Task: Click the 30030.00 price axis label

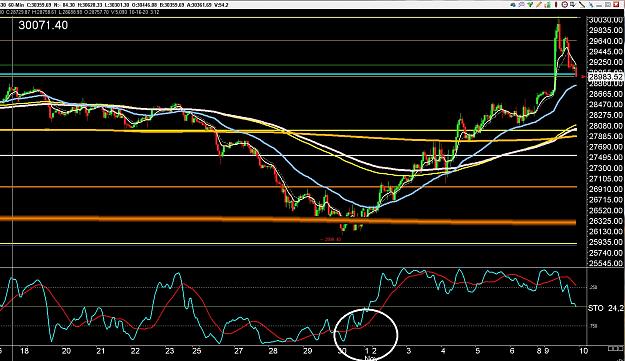Action: [x=605, y=20]
